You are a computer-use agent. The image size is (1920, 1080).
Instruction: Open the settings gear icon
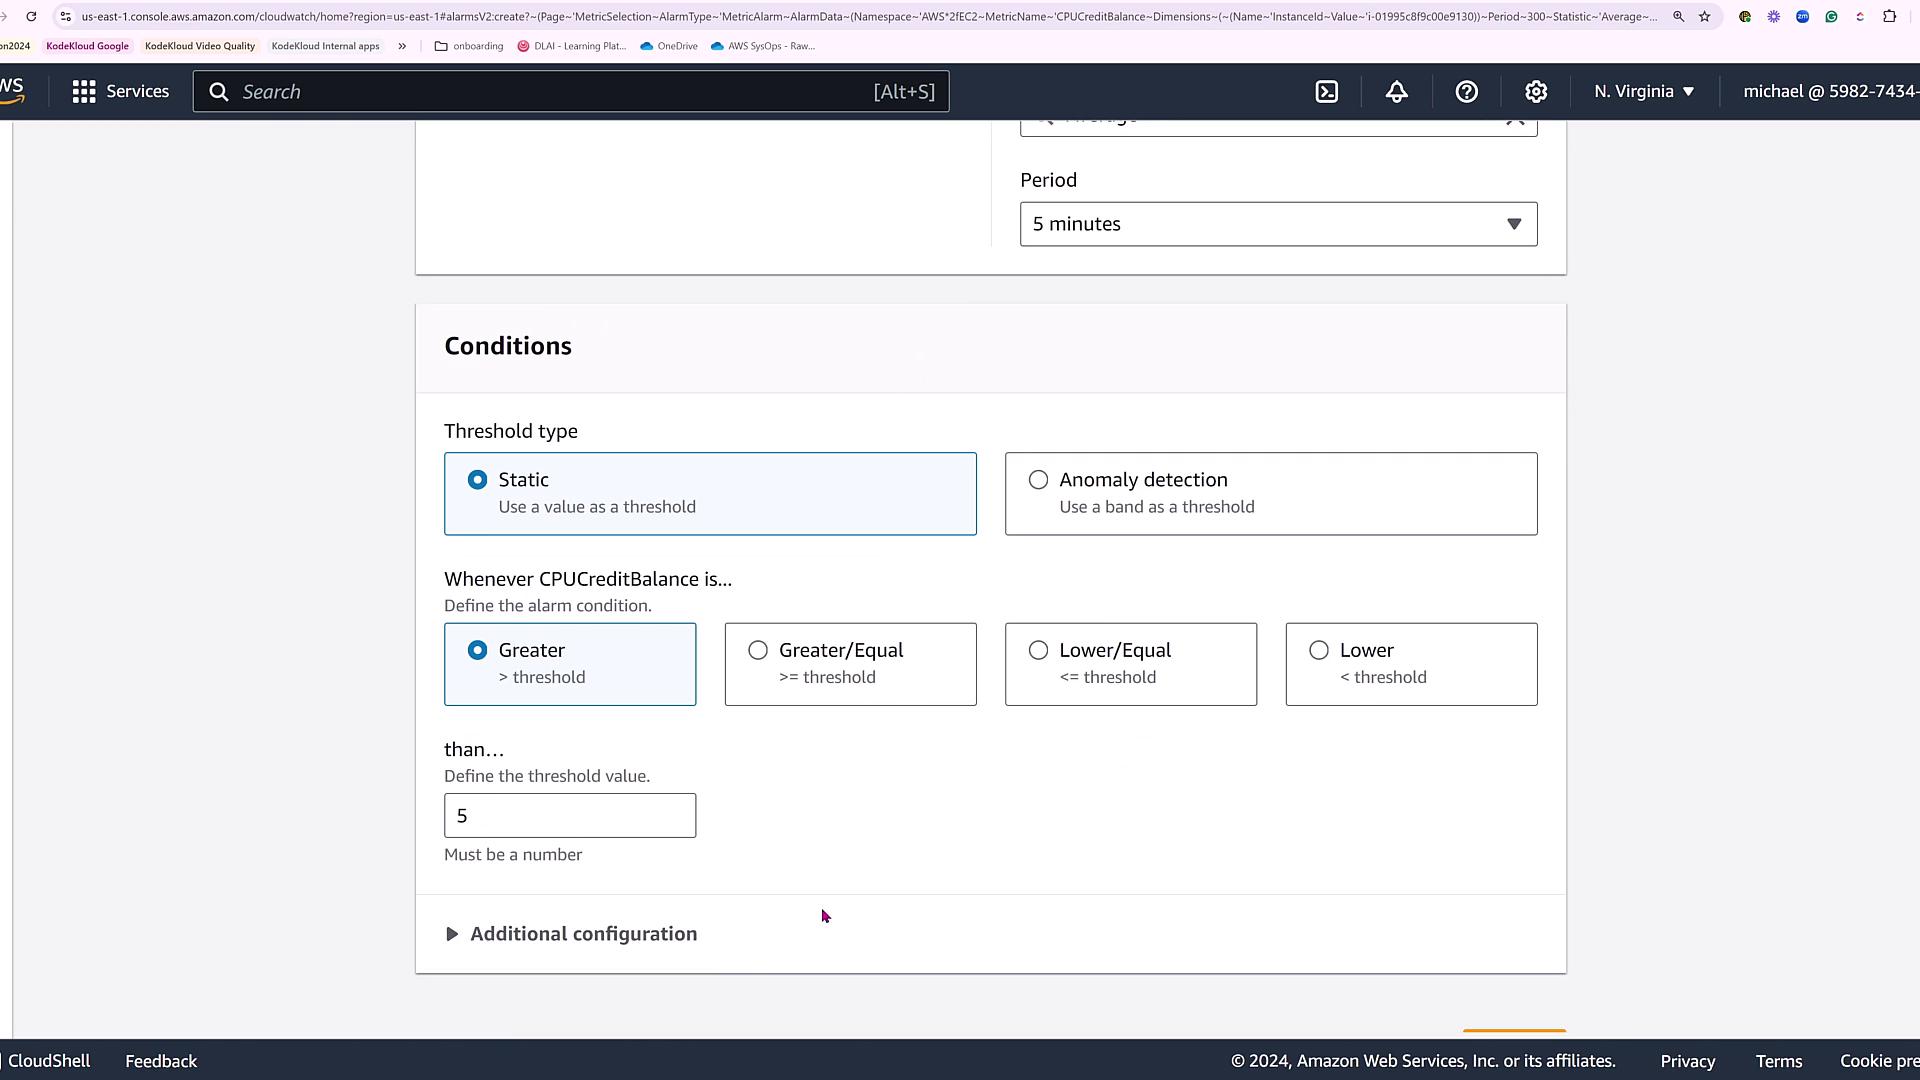[x=1536, y=92]
